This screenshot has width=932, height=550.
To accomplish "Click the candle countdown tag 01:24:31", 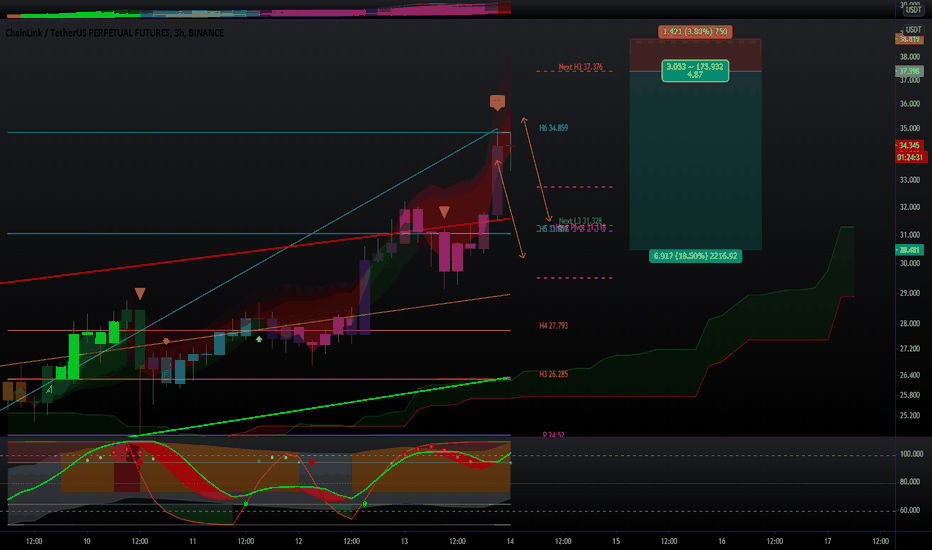I will tap(909, 158).
